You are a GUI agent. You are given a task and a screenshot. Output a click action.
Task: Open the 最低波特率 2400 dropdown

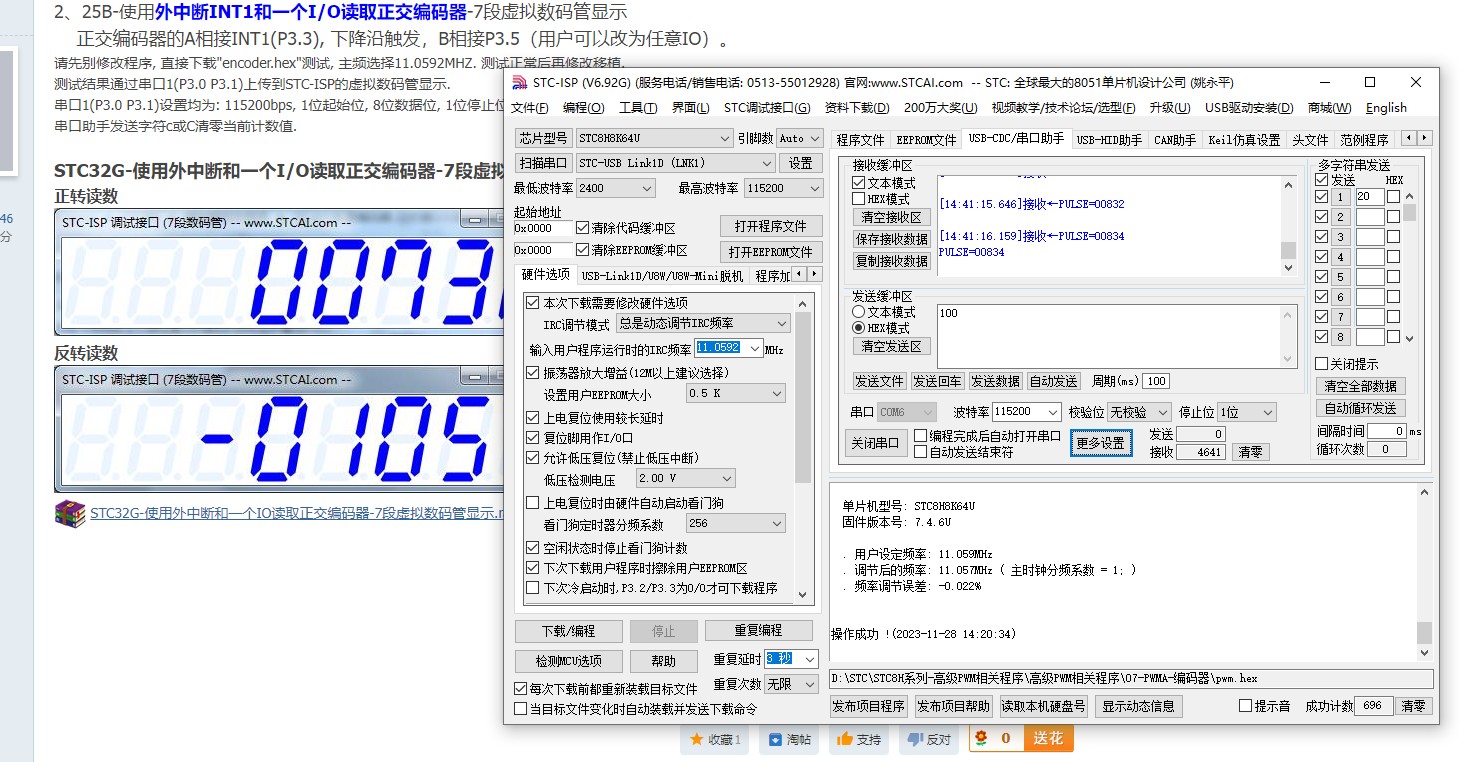tap(616, 188)
